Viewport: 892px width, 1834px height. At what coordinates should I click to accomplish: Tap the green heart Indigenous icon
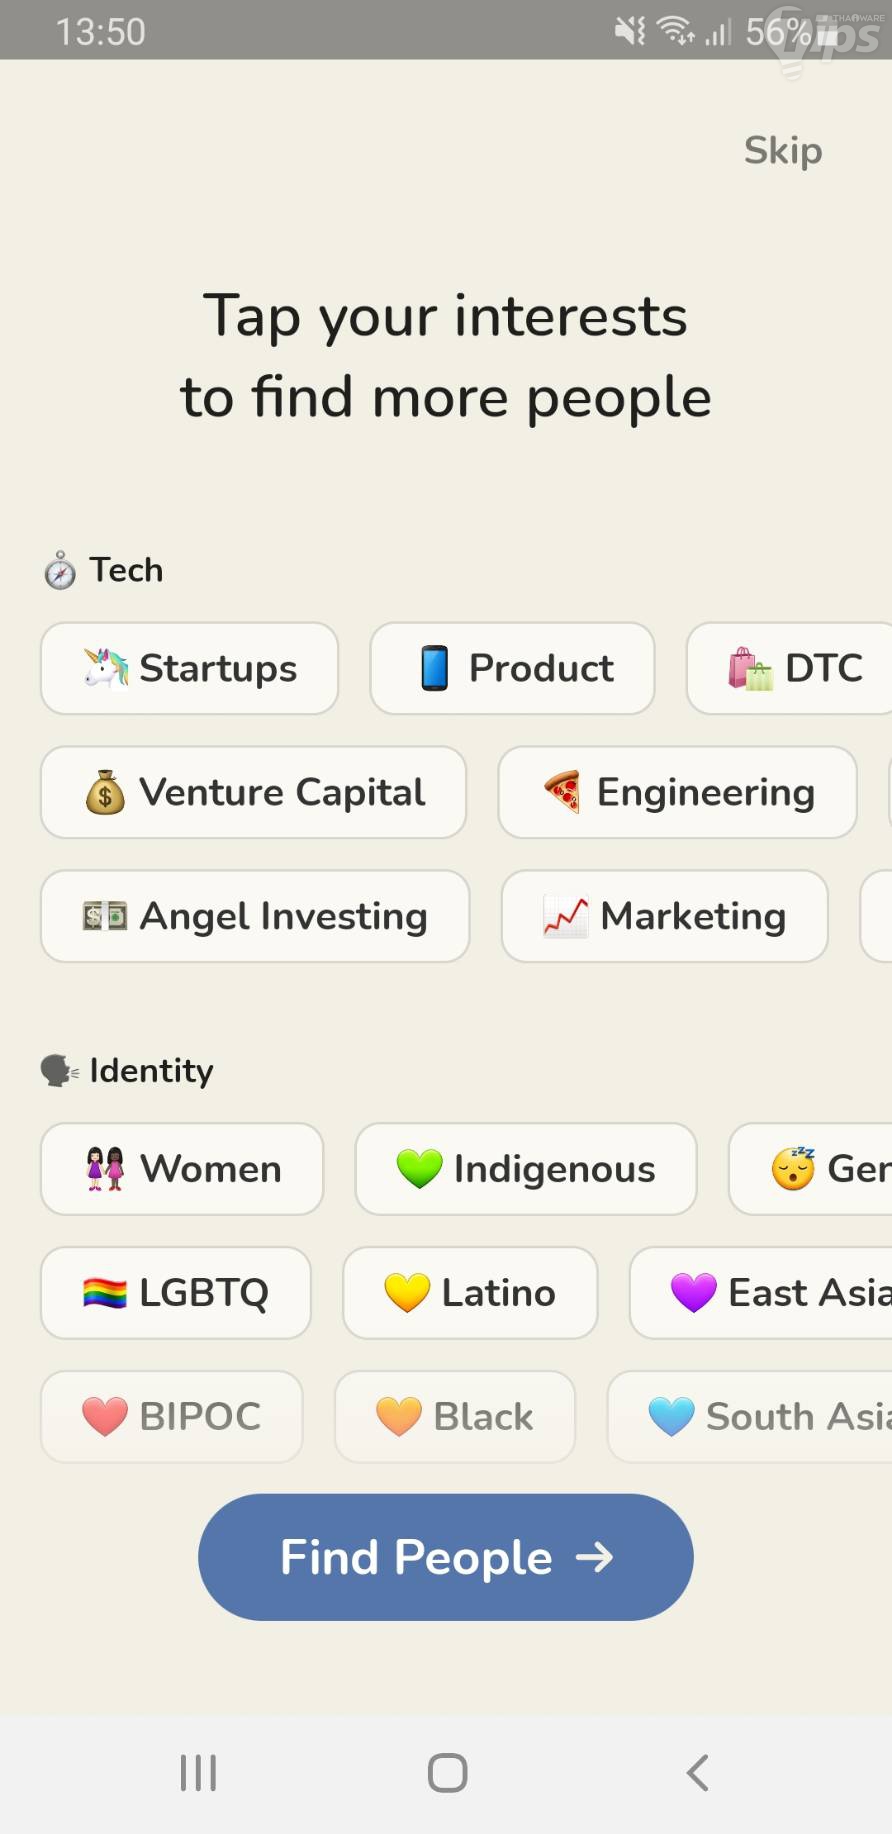(x=419, y=1169)
